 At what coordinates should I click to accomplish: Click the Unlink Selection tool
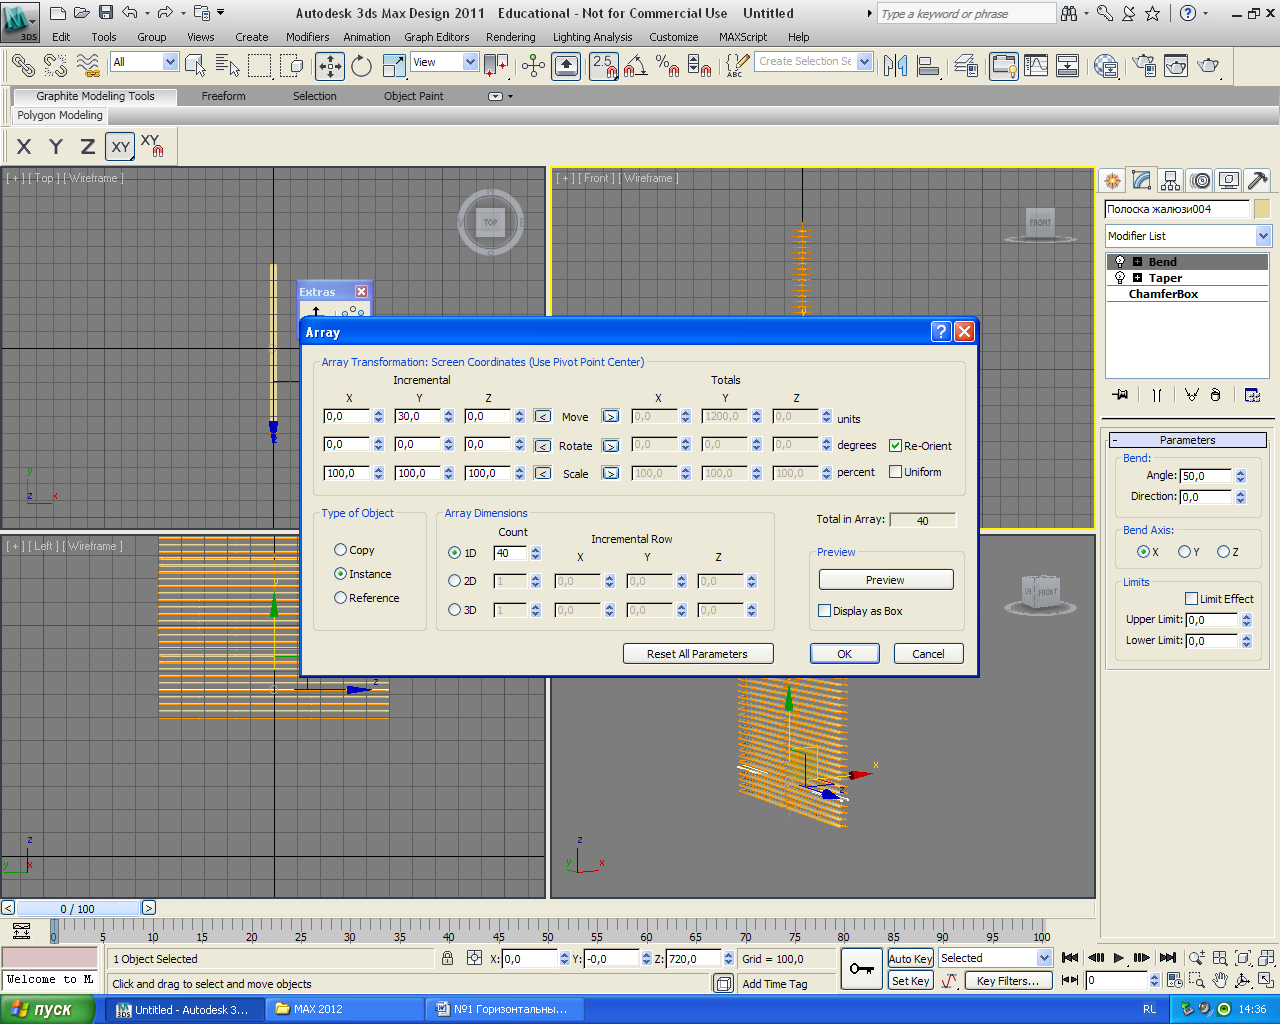click(55, 66)
